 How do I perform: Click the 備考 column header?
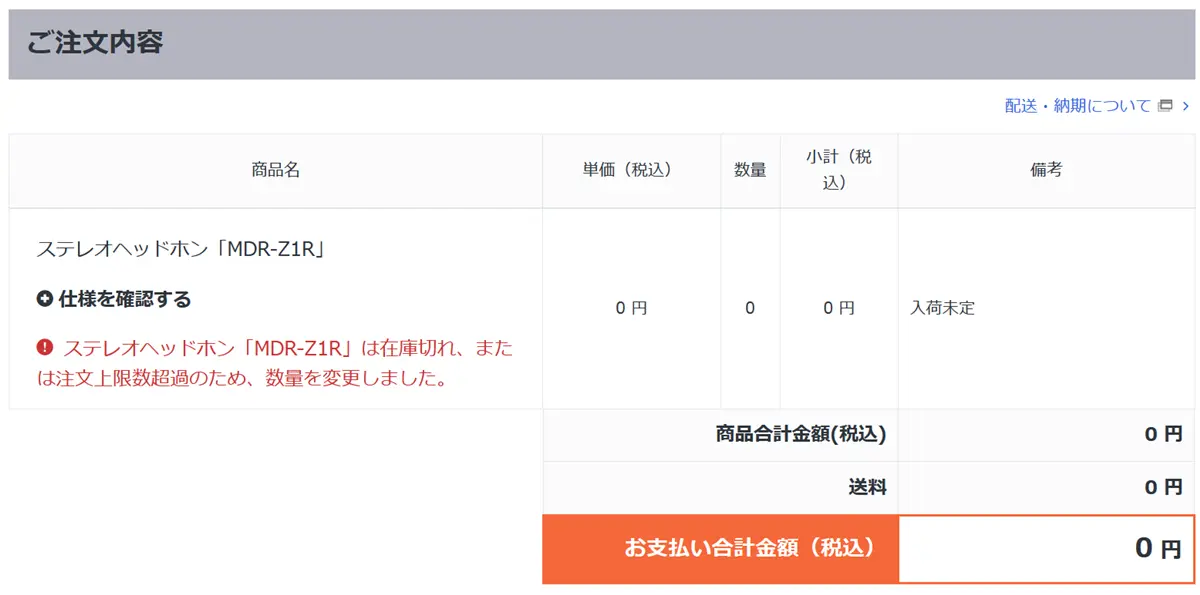(x=1045, y=170)
